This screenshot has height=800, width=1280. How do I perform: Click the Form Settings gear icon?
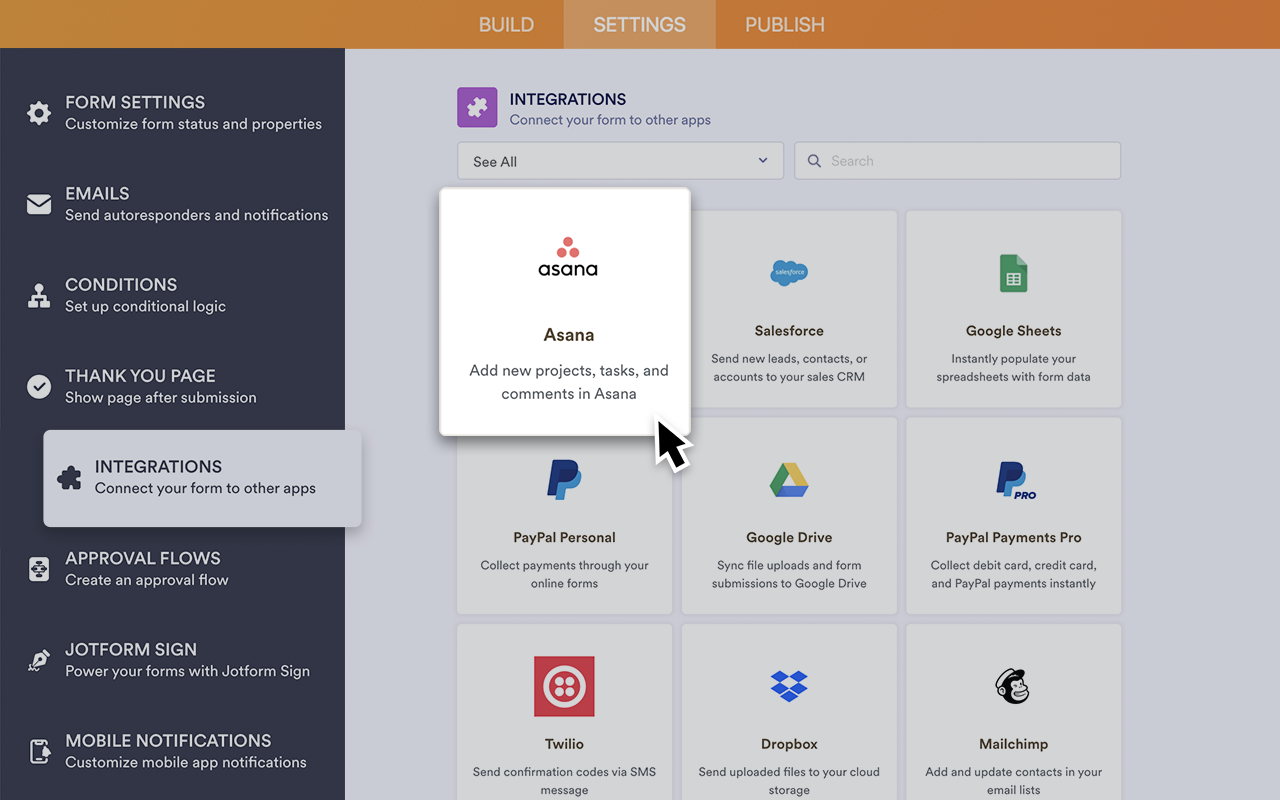38,113
